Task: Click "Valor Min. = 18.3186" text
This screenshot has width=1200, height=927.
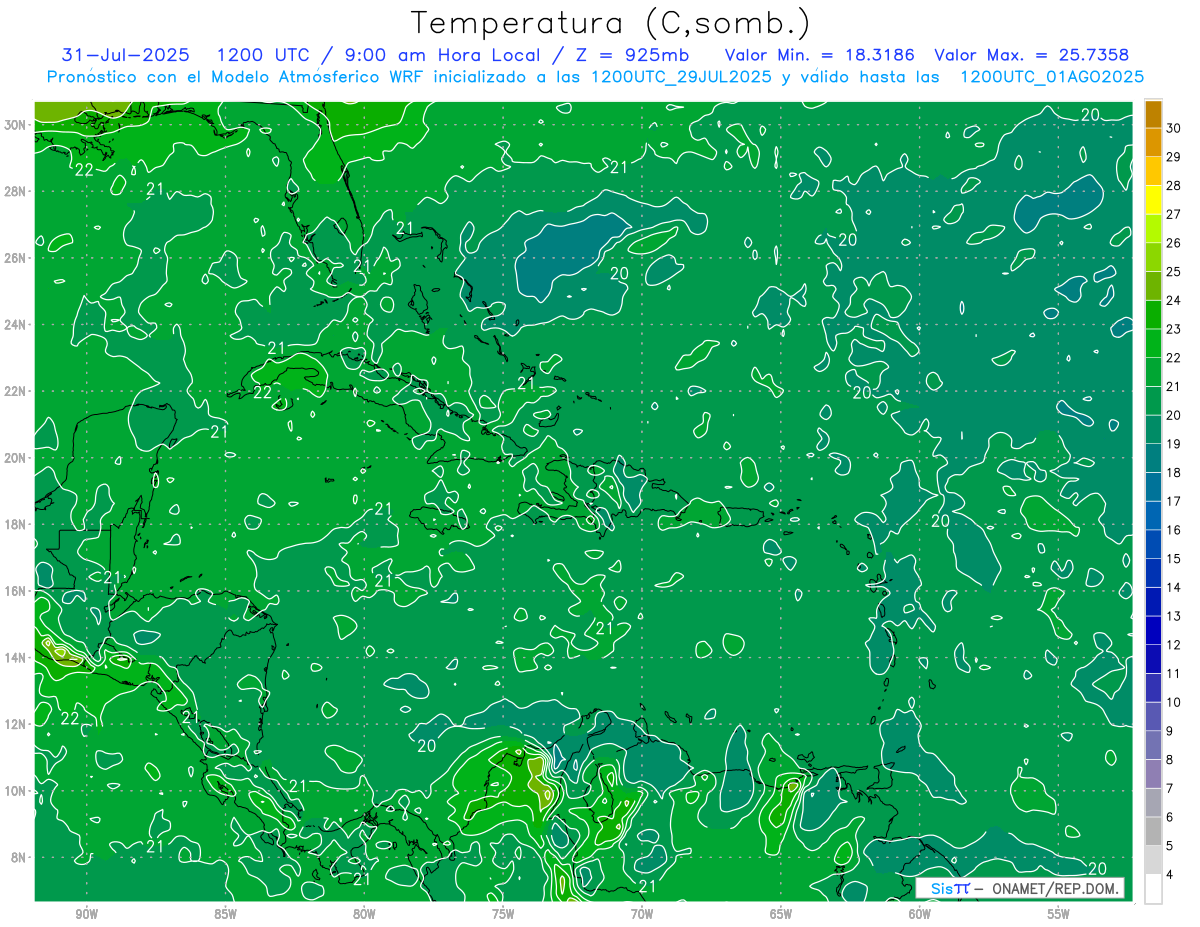Action: (x=820, y=55)
